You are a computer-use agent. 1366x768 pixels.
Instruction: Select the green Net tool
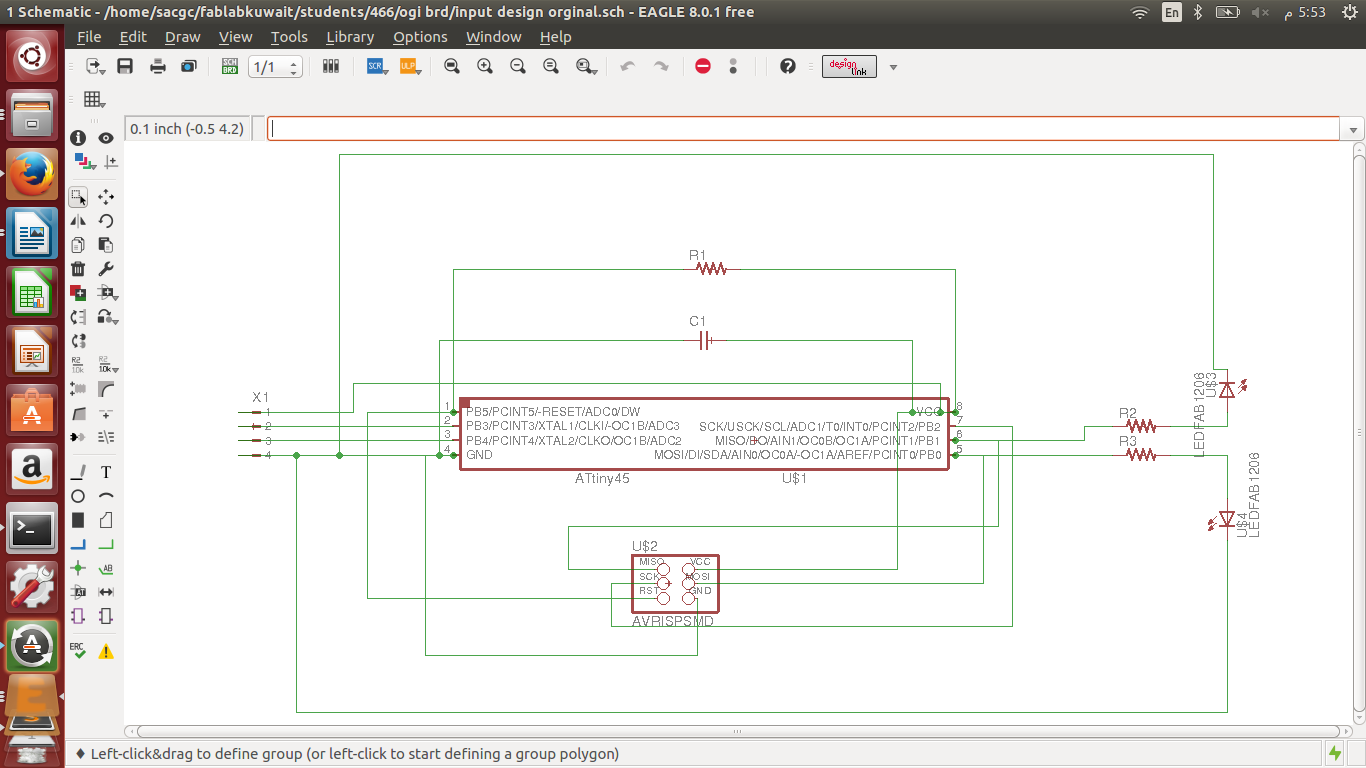click(106, 544)
